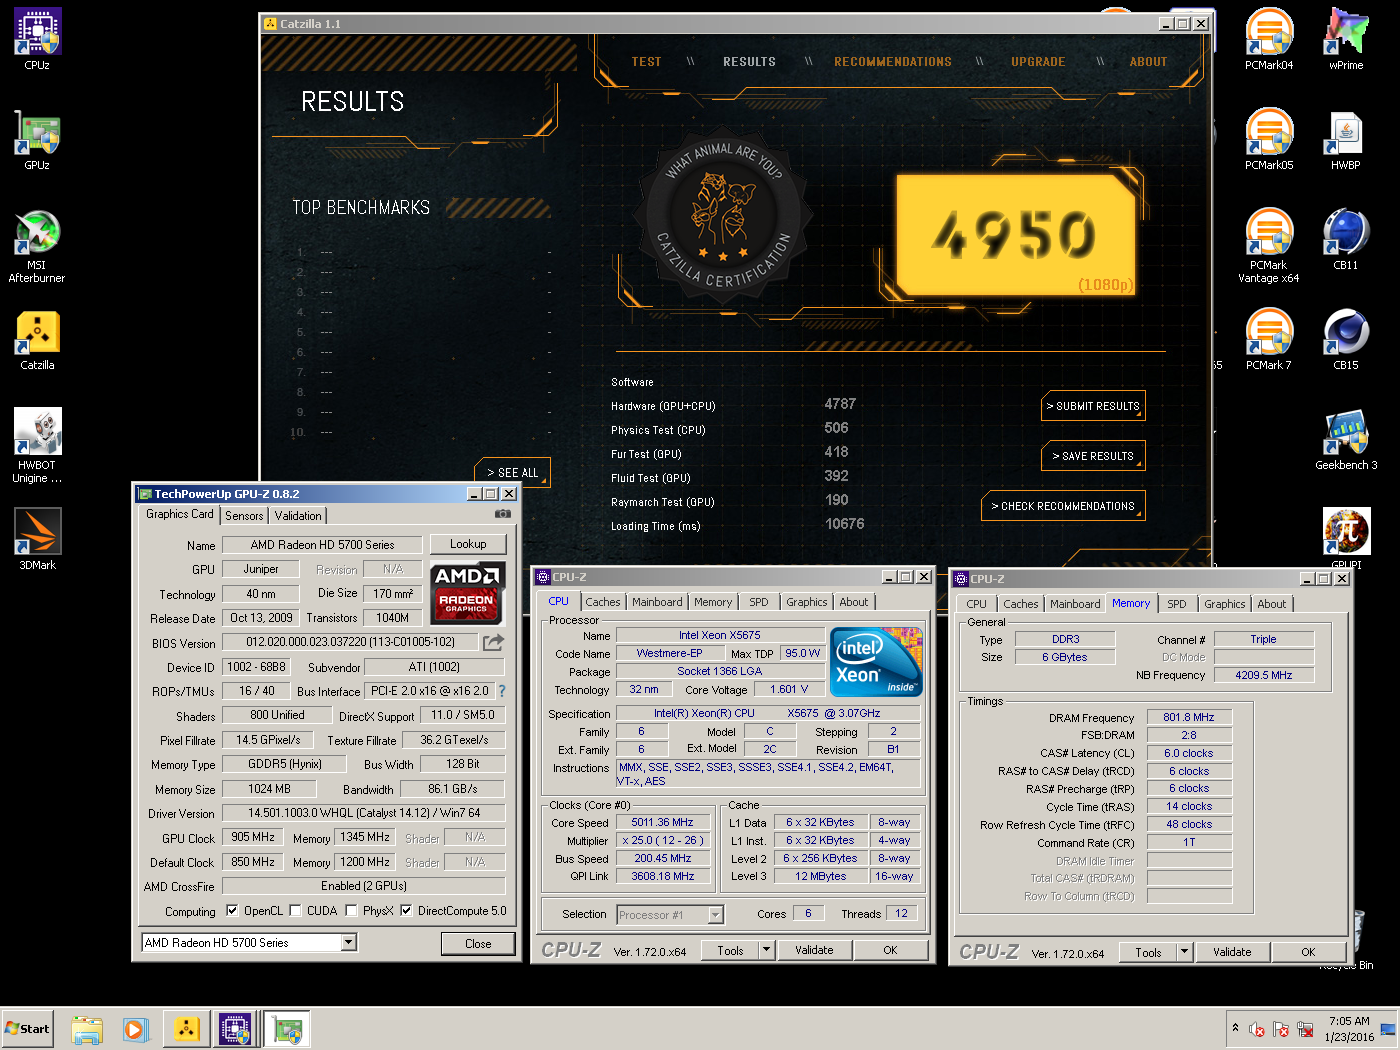The height and width of the screenshot is (1050, 1400).
Task: Click CHECK RECOMMENDATIONS button
Action: pyautogui.click(x=1063, y=506)
